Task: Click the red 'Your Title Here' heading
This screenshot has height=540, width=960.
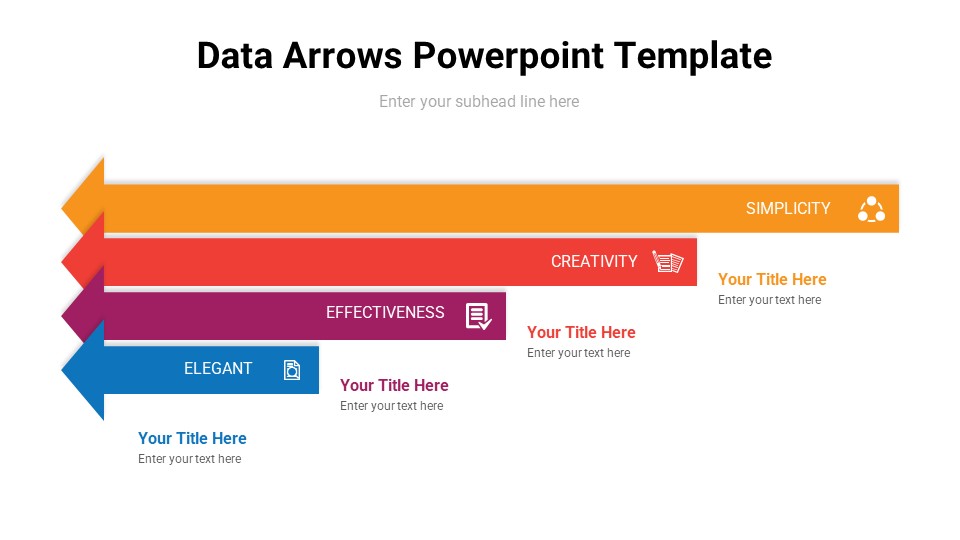Action: (x=581, y=332)
